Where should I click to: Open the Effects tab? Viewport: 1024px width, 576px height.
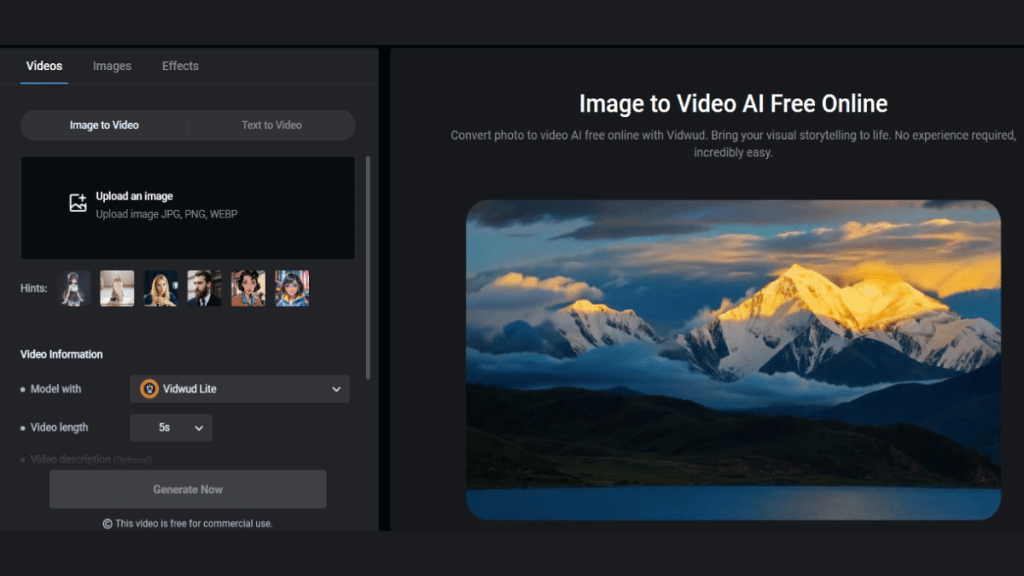(x=180, y=66)
